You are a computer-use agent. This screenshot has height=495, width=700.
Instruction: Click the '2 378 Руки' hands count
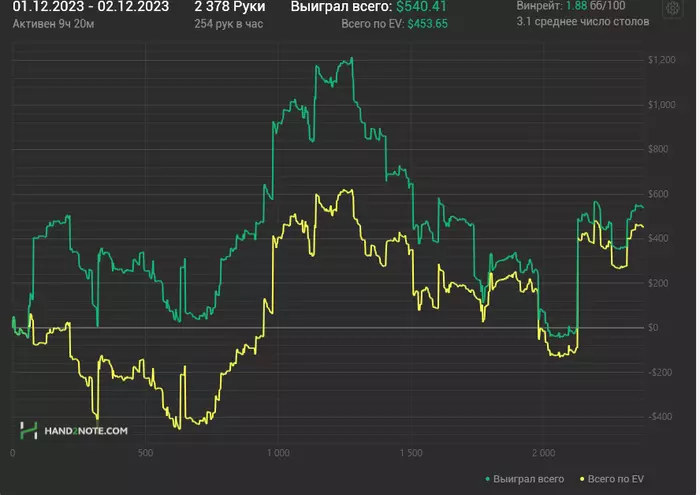coord(229,6)
